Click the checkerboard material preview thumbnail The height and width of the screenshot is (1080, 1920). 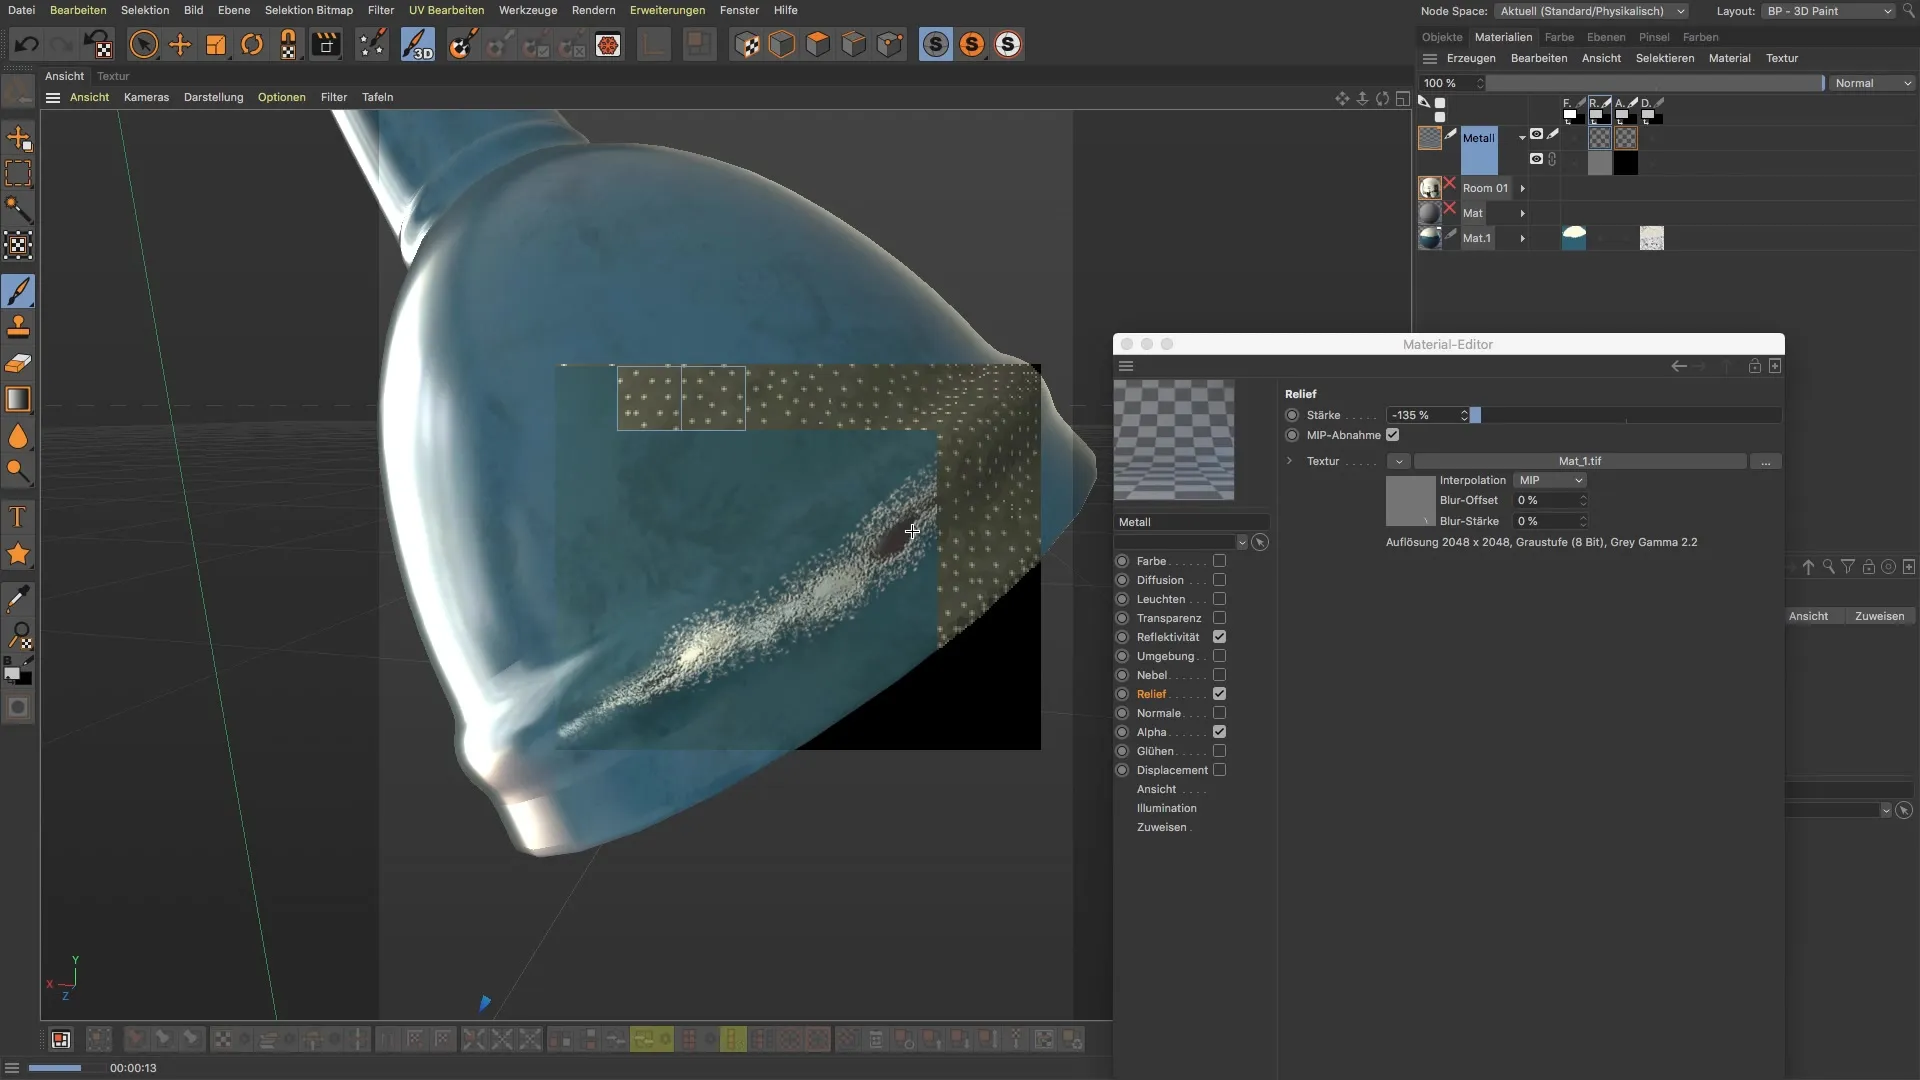click(x=1174, y=440)
